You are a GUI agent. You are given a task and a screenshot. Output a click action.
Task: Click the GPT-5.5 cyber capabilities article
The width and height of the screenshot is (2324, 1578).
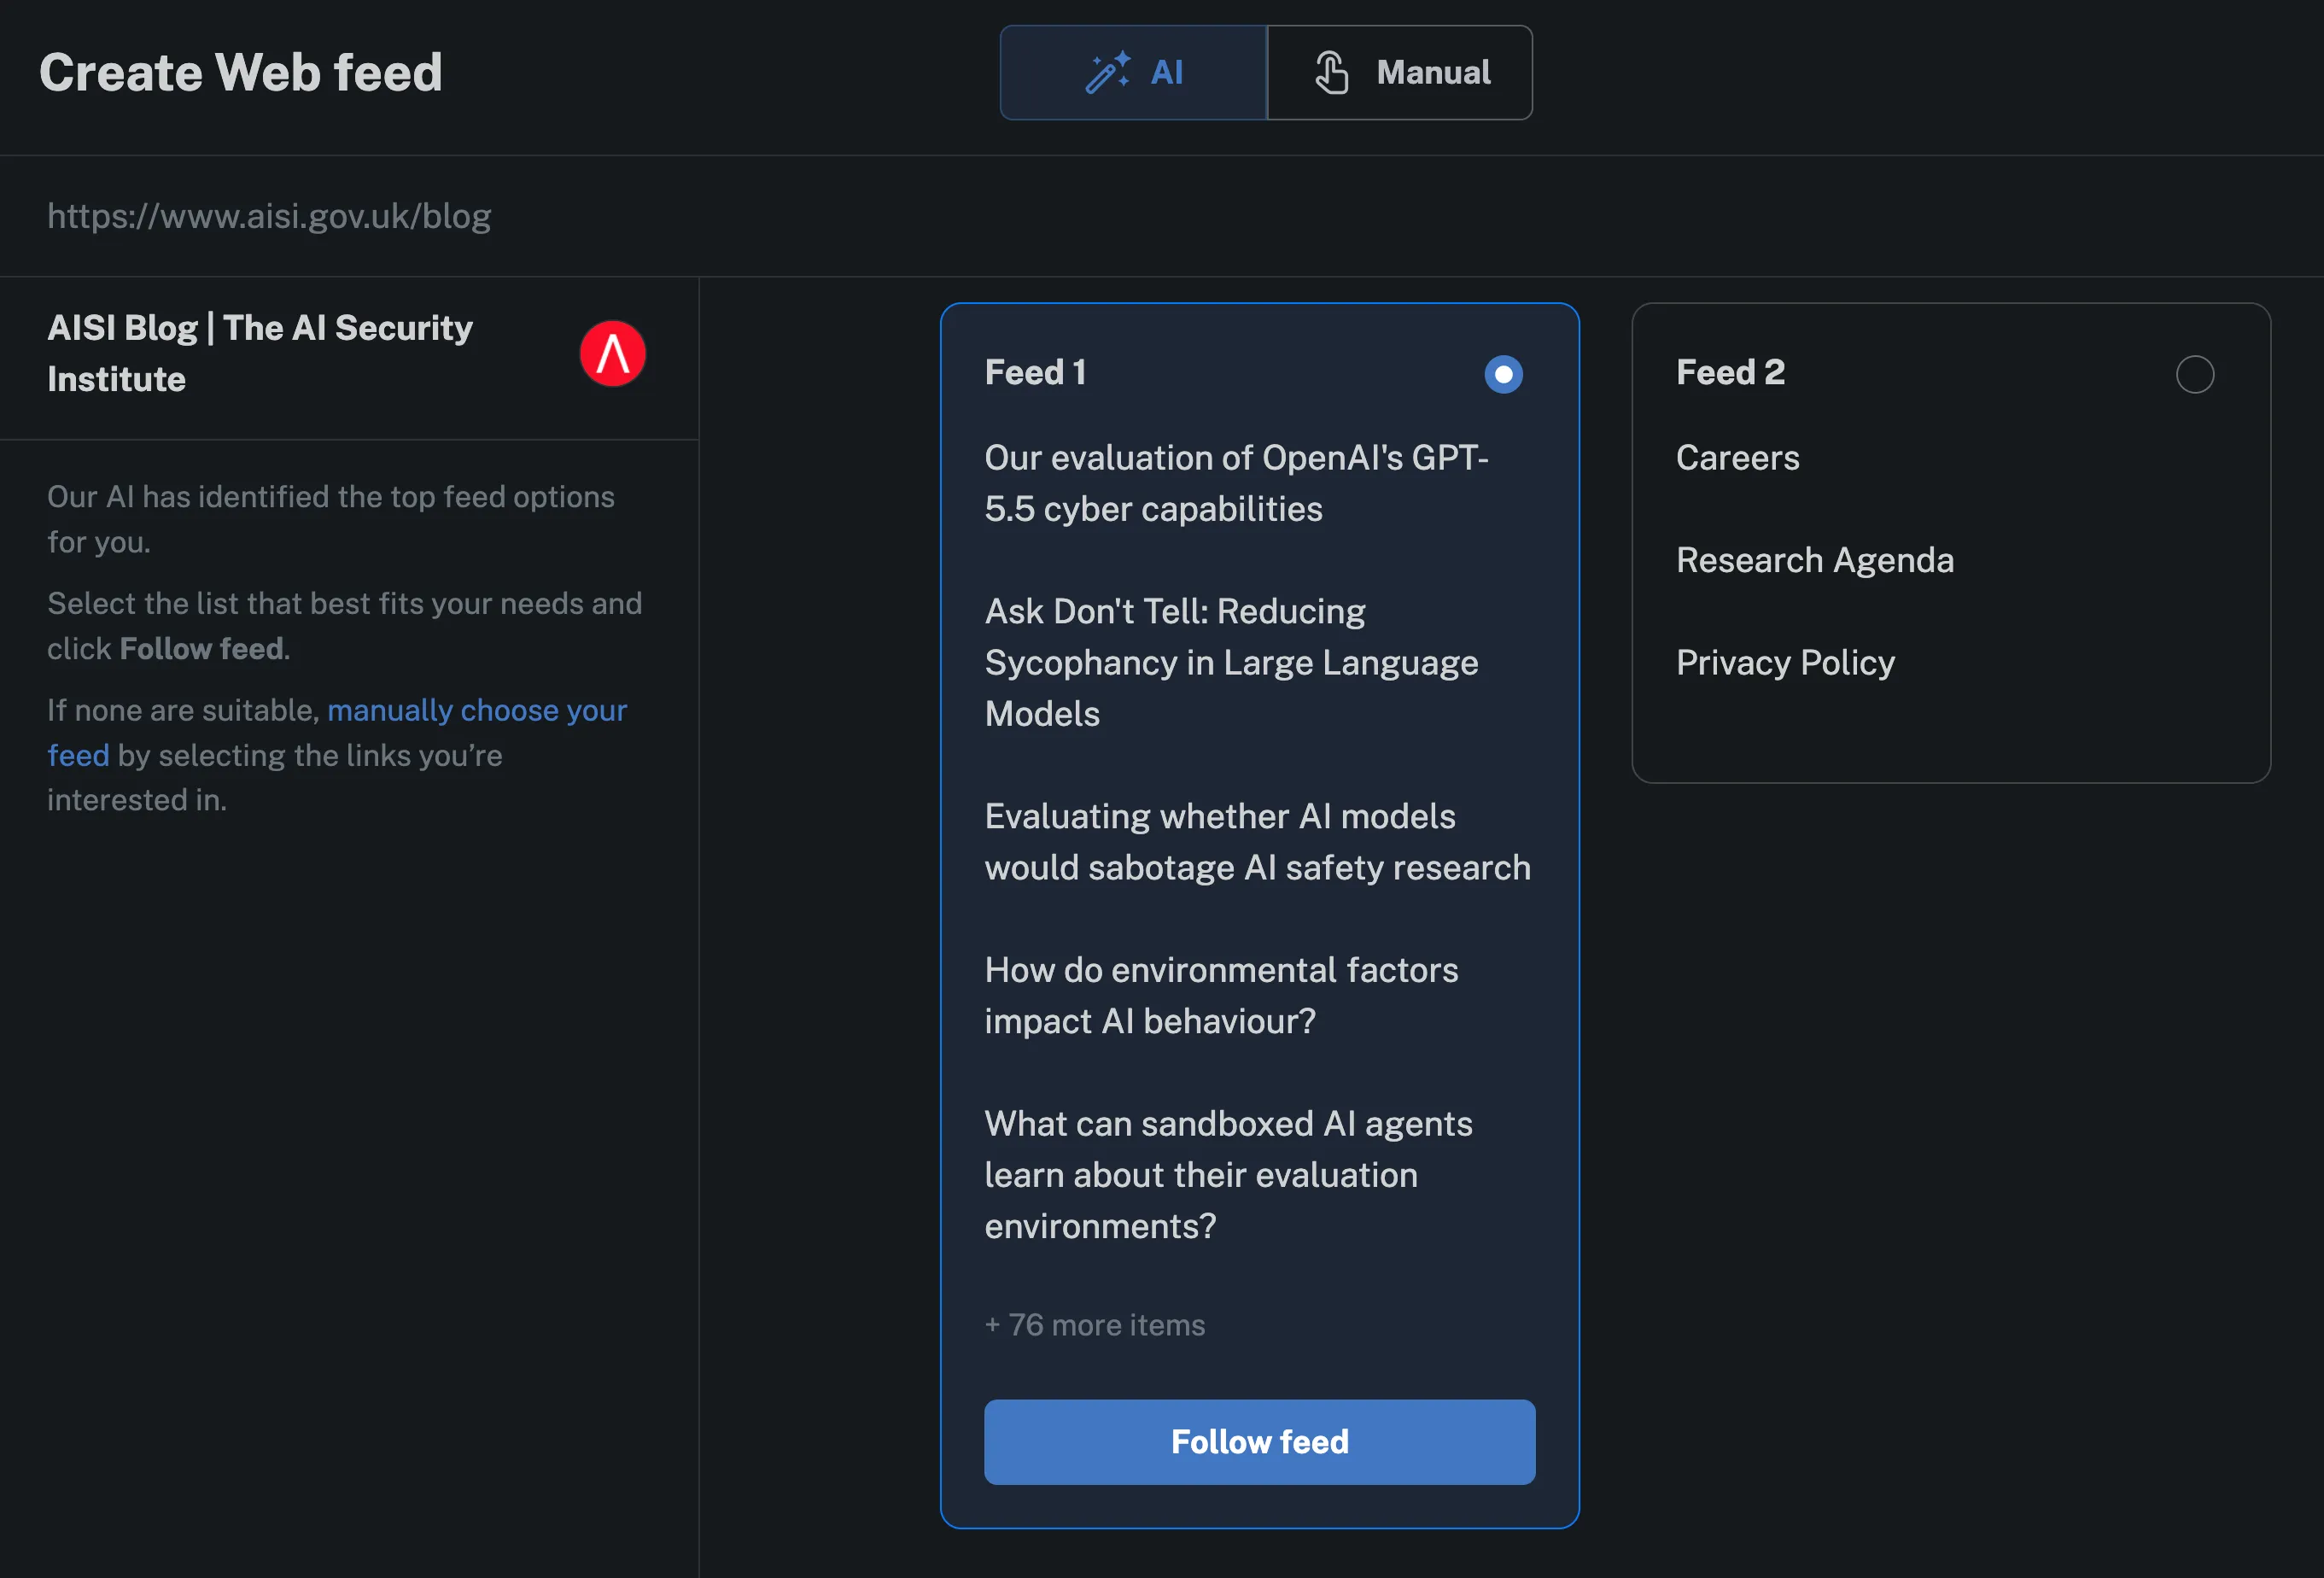(1237, 483)
